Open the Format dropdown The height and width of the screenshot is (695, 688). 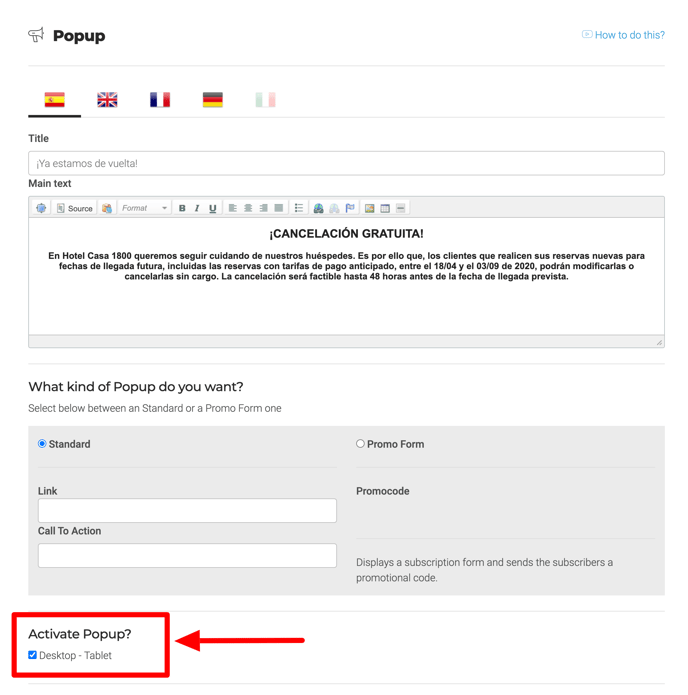pos(144,208)
